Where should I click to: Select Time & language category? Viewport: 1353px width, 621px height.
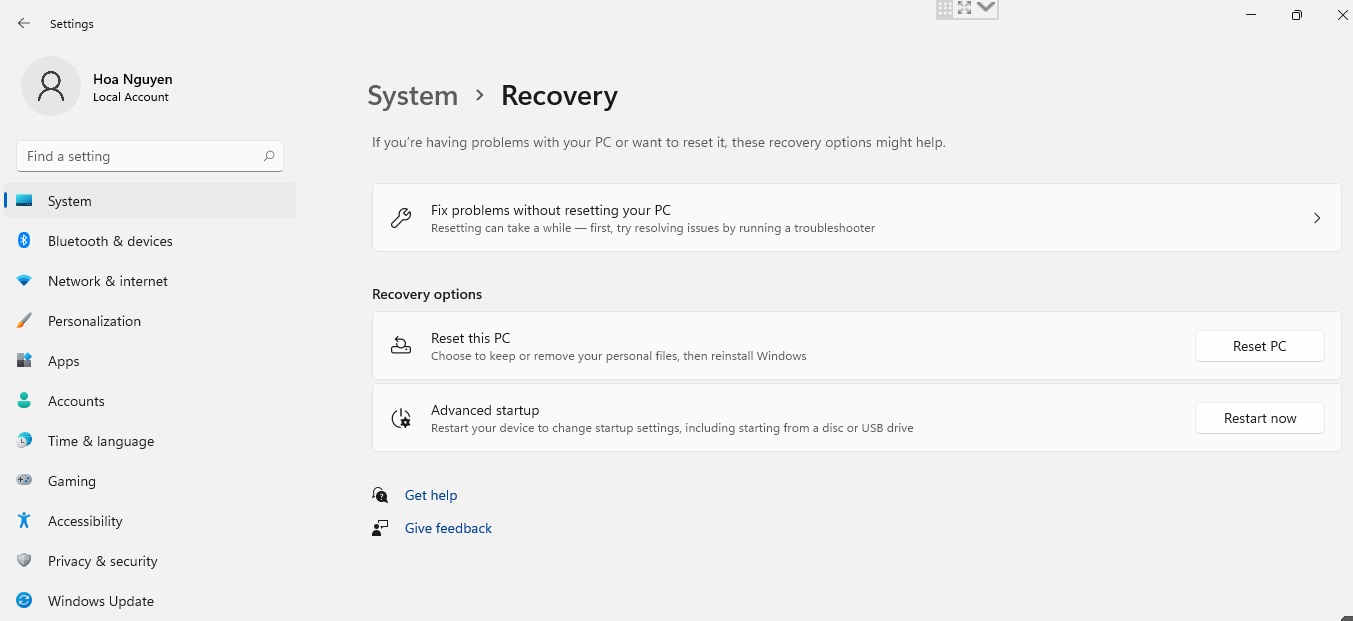pos(100,441)
